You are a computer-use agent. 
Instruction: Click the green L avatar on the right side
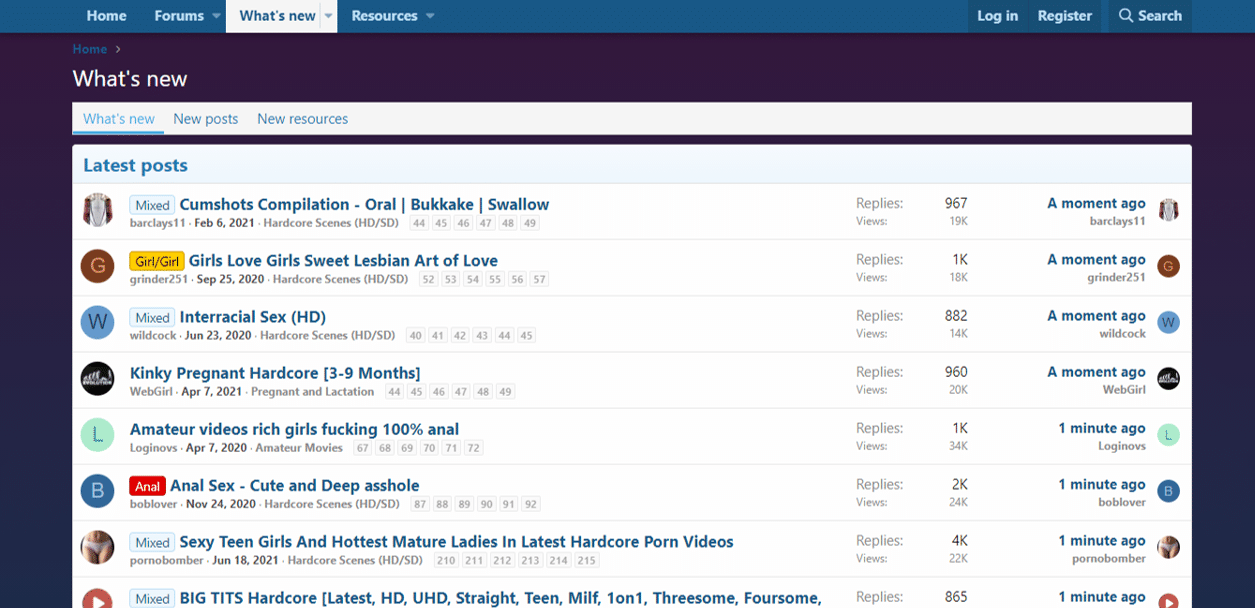coord(1168,435)
